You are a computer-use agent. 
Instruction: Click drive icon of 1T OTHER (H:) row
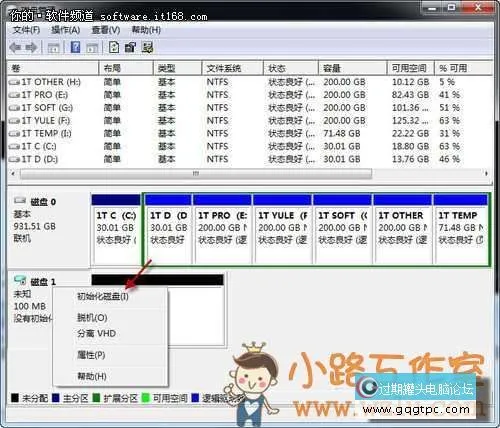coord(14,82)
